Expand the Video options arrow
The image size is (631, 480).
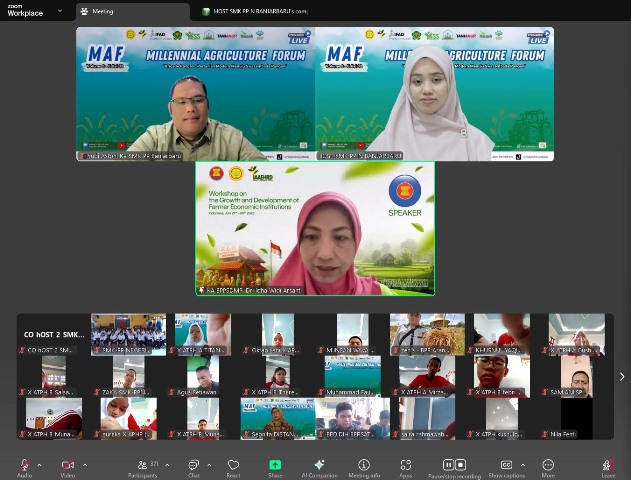84,465
